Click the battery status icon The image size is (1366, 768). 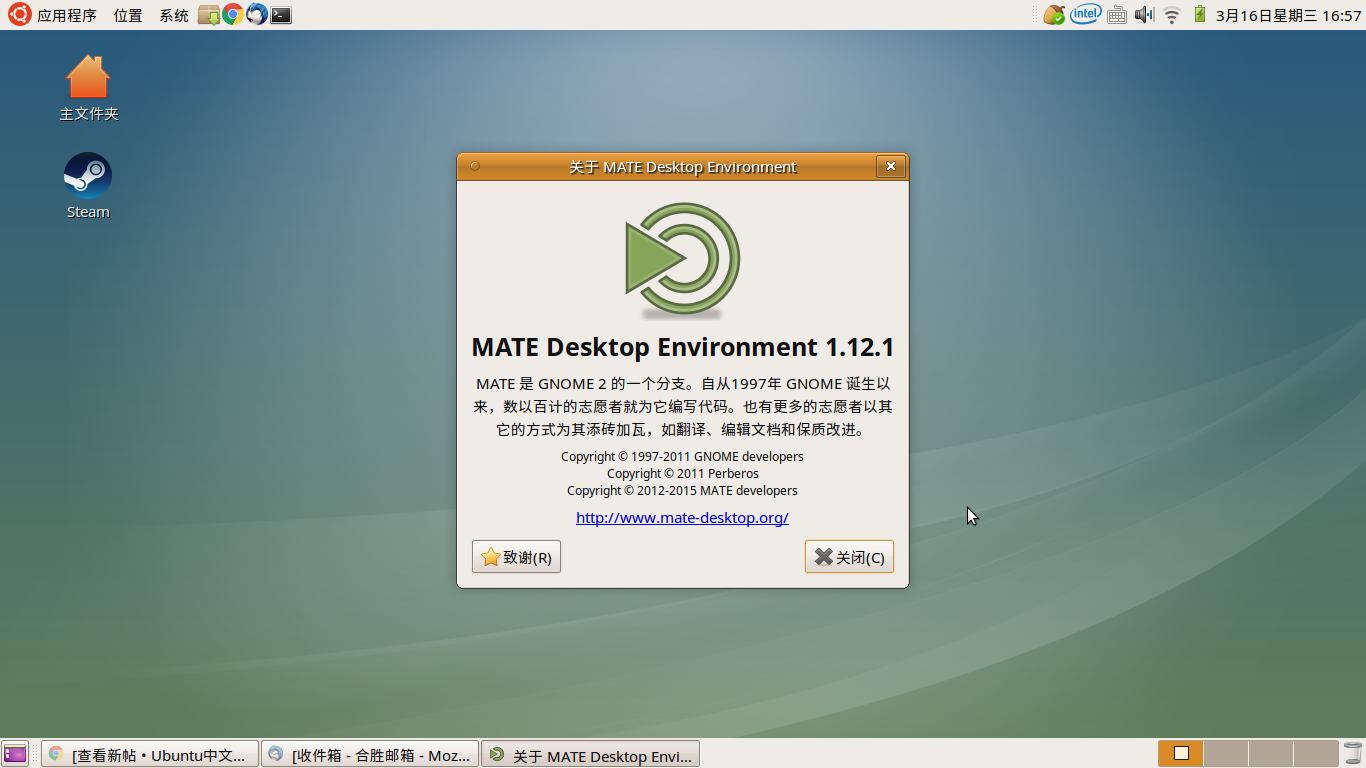coord(1200,14)
